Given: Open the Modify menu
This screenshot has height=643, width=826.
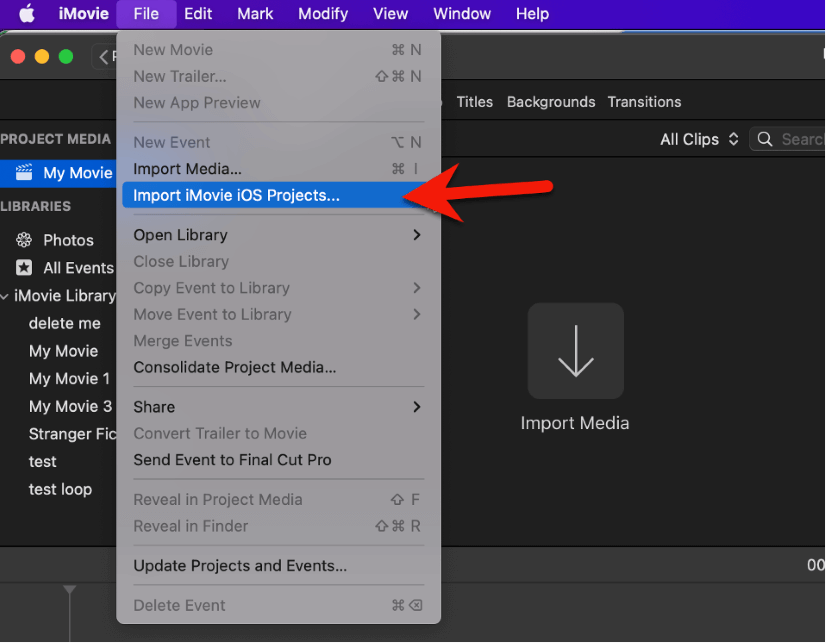Looking at the screenshot, I should 323,14.
